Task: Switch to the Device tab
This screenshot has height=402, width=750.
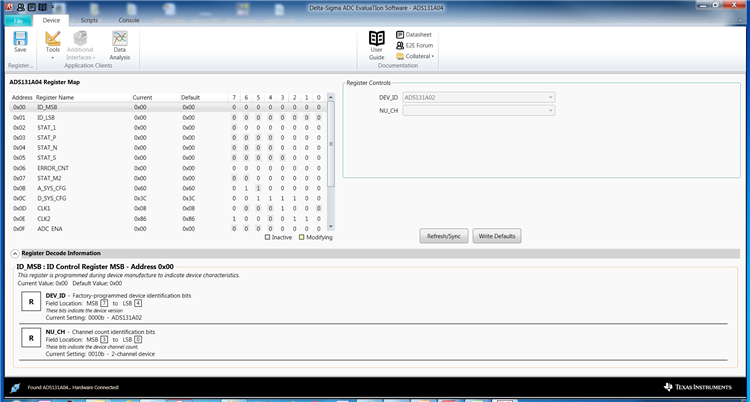Action: (51, 20)
